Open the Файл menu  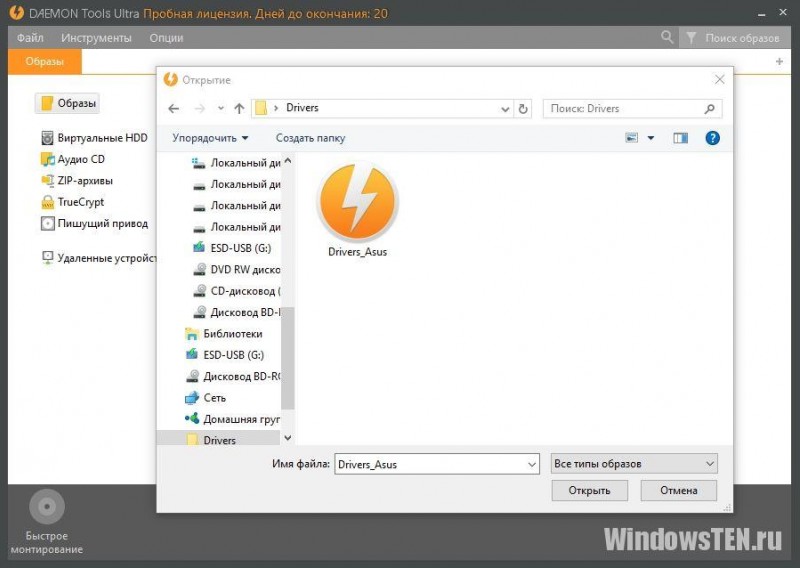(30, 38)
